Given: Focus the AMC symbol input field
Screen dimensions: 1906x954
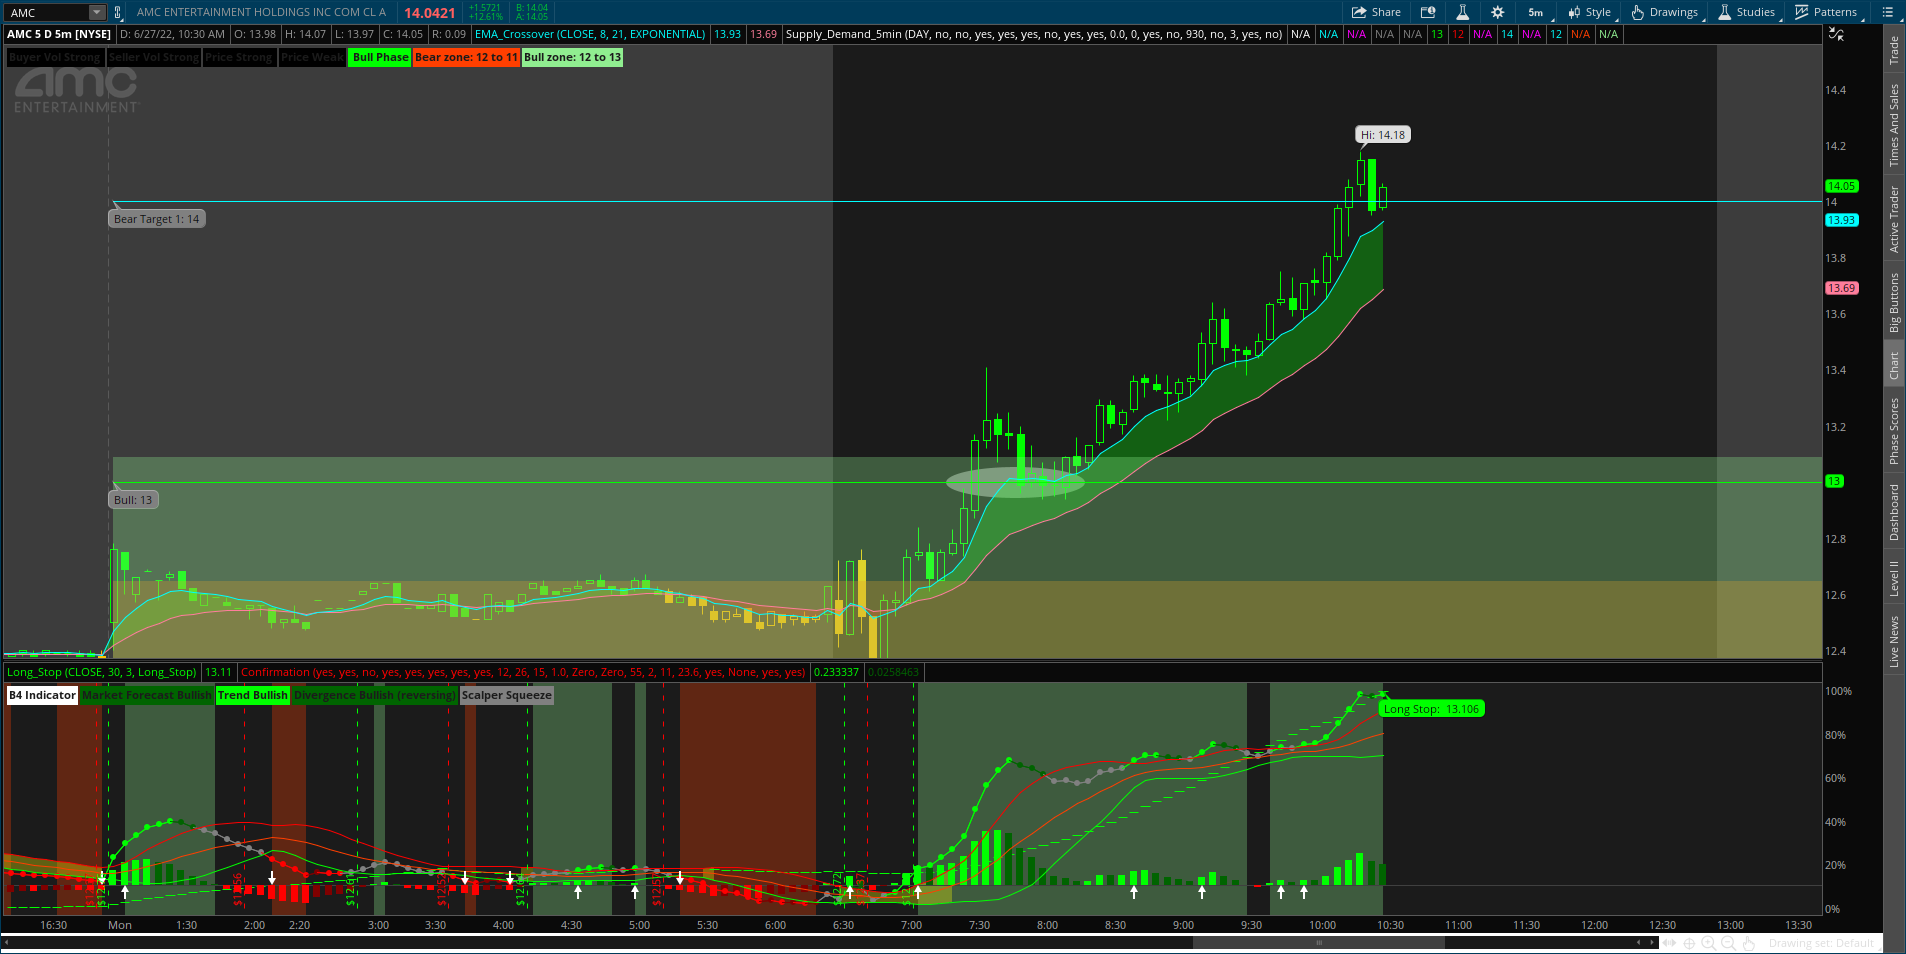Looking at the screenshot, I should [47, 12].
